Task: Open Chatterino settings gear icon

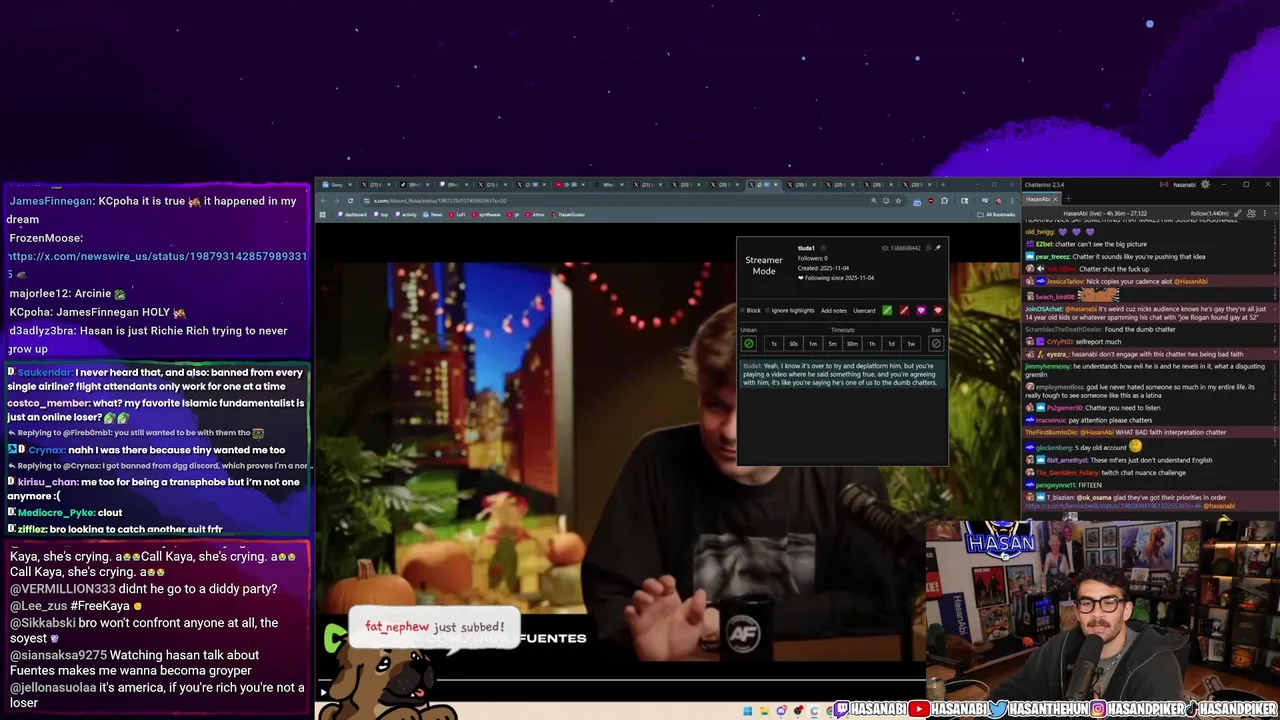Action: point(1205,184)
